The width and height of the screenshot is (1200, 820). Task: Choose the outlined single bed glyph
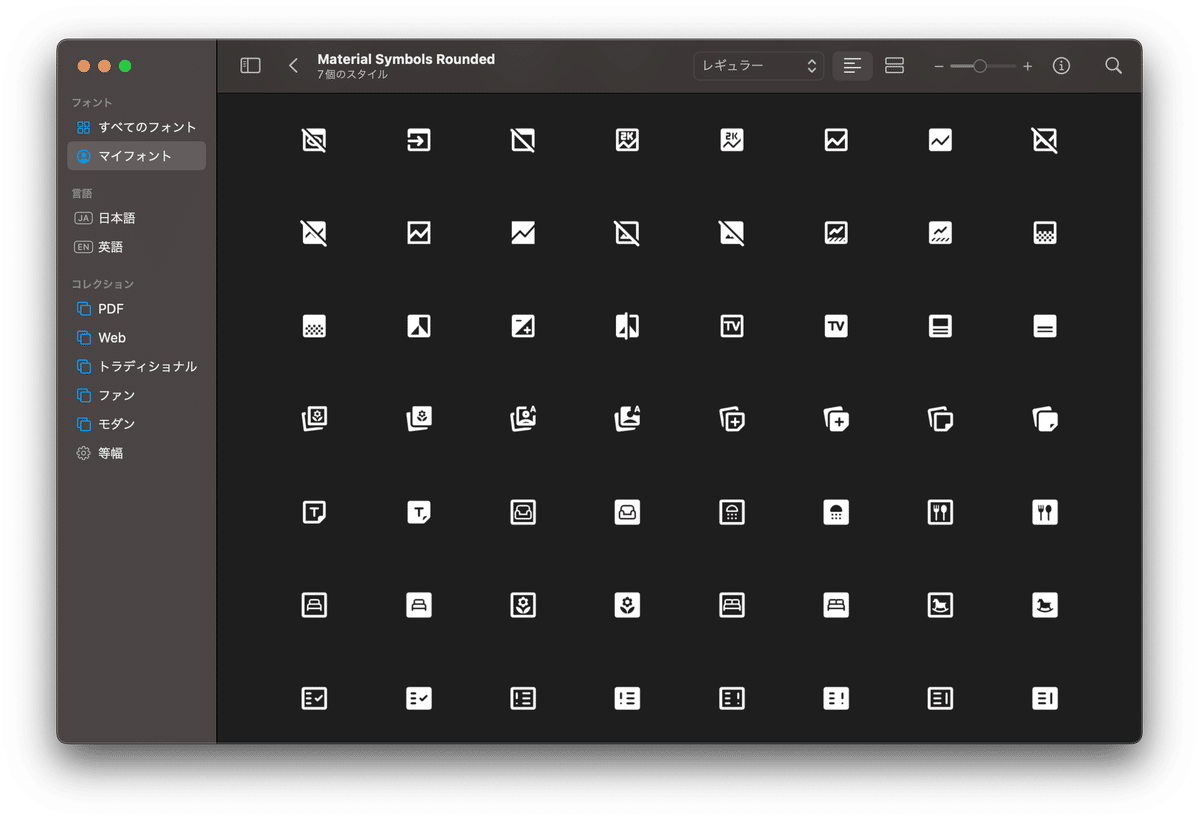coord(315,605)
